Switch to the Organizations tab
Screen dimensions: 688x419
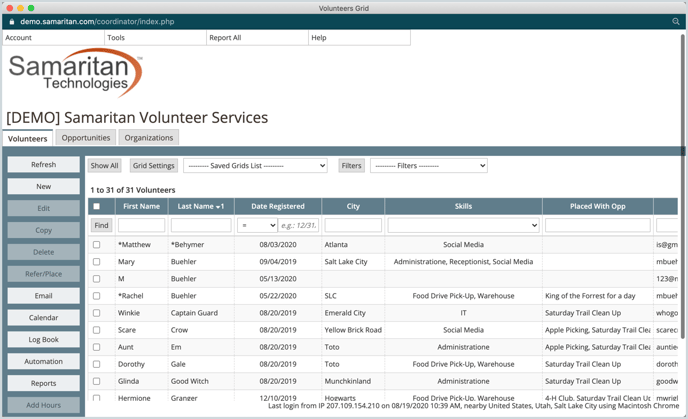click(x=149, y=138)
